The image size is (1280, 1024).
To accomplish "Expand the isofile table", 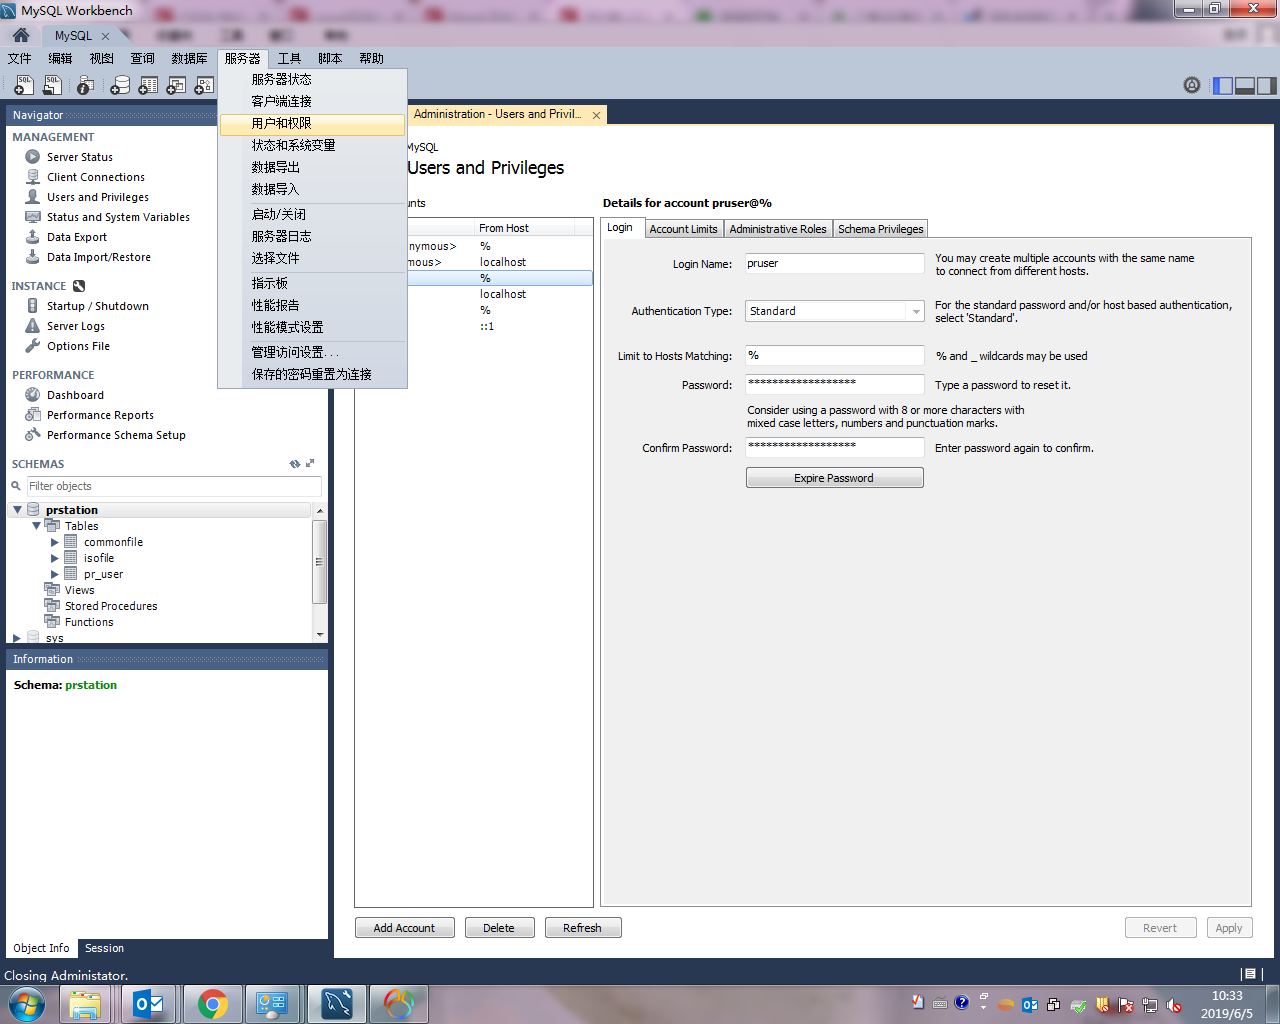I will [55, 558].
